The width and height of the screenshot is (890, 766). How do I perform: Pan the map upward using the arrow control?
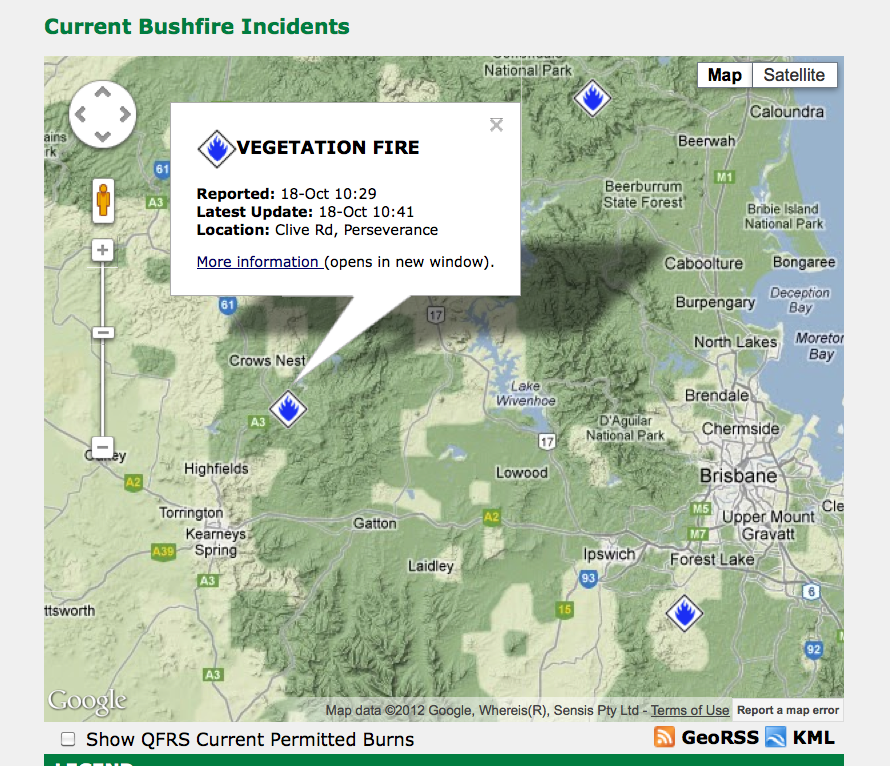102,92
